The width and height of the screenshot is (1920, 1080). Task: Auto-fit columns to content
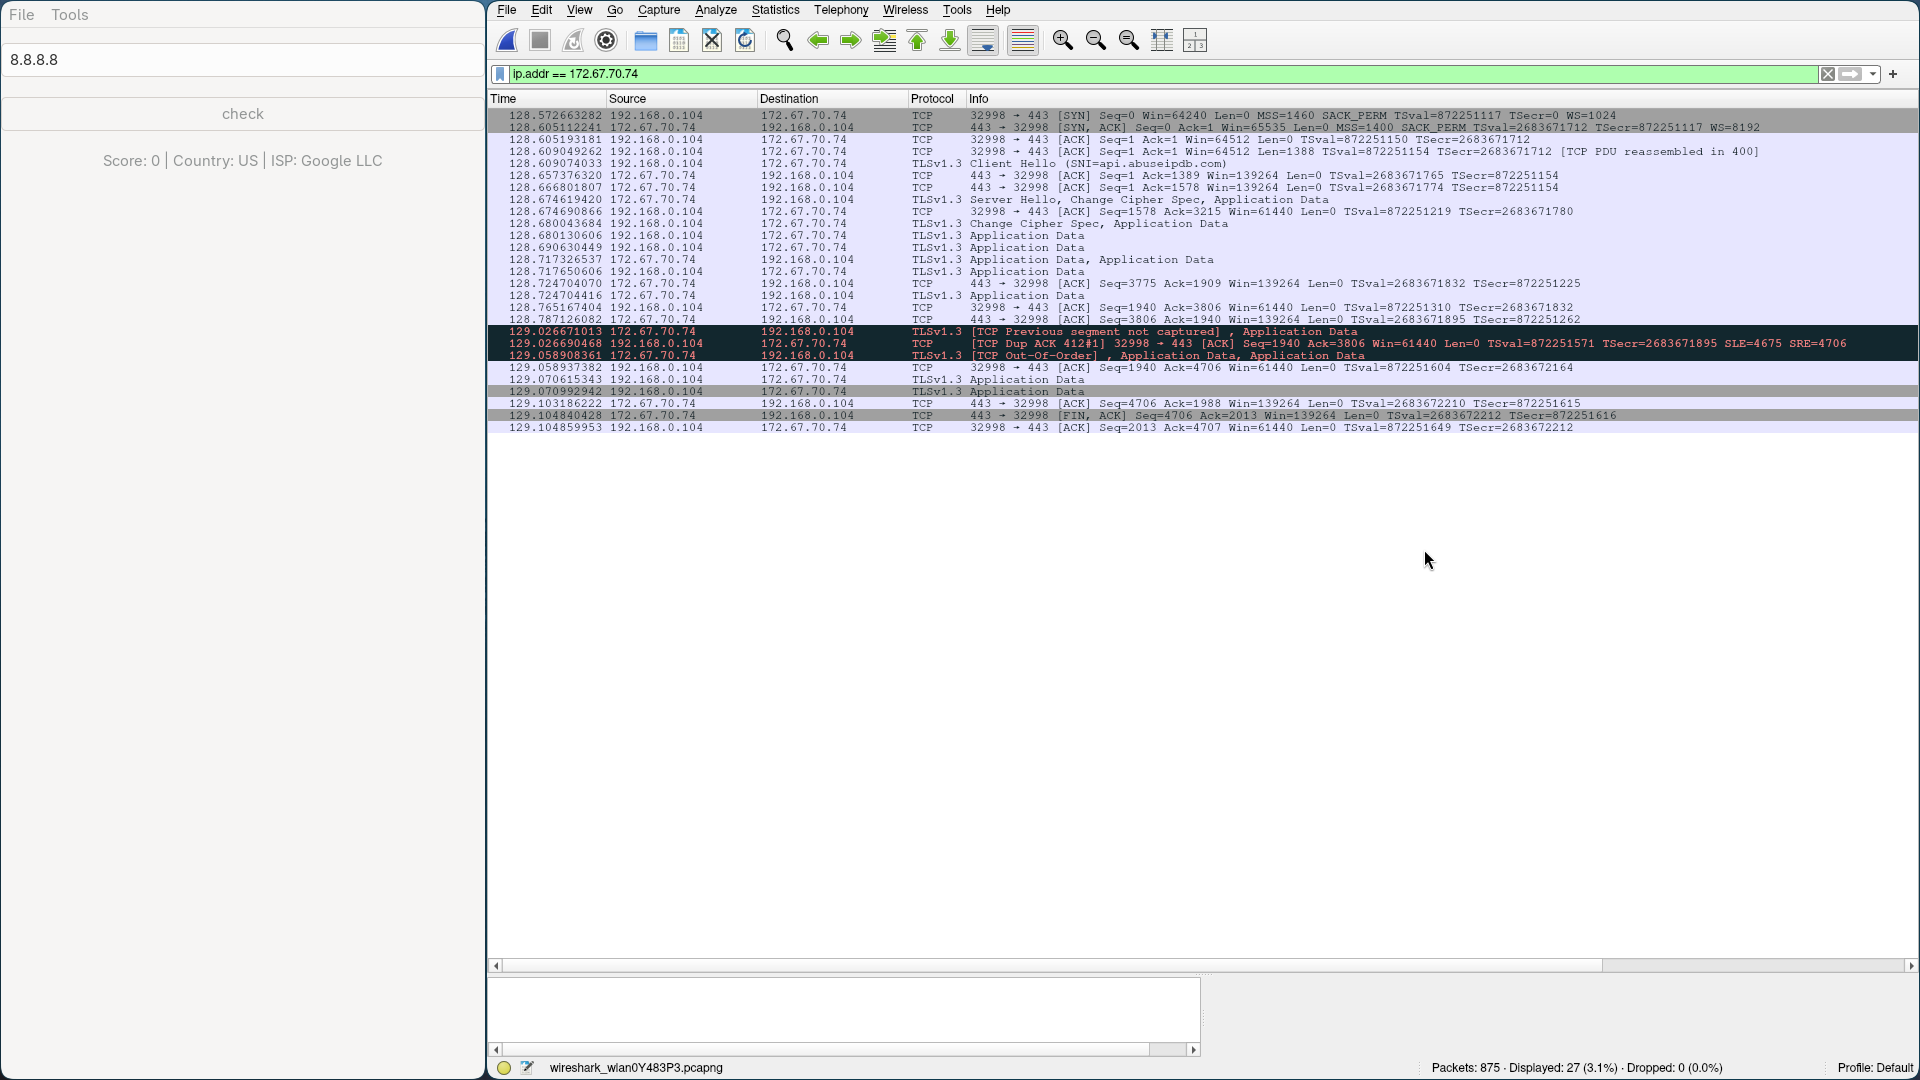[1162, 41]
